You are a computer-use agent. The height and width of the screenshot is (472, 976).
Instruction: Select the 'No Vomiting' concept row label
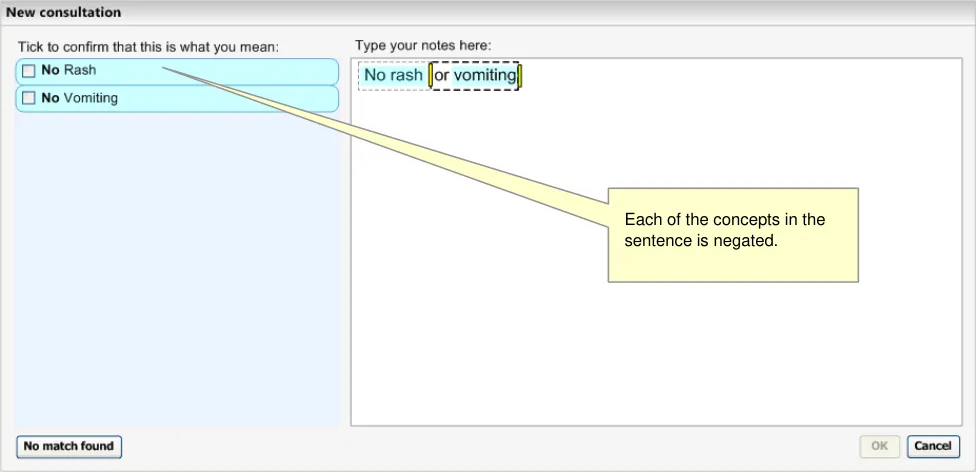click(x=80, y=98)
